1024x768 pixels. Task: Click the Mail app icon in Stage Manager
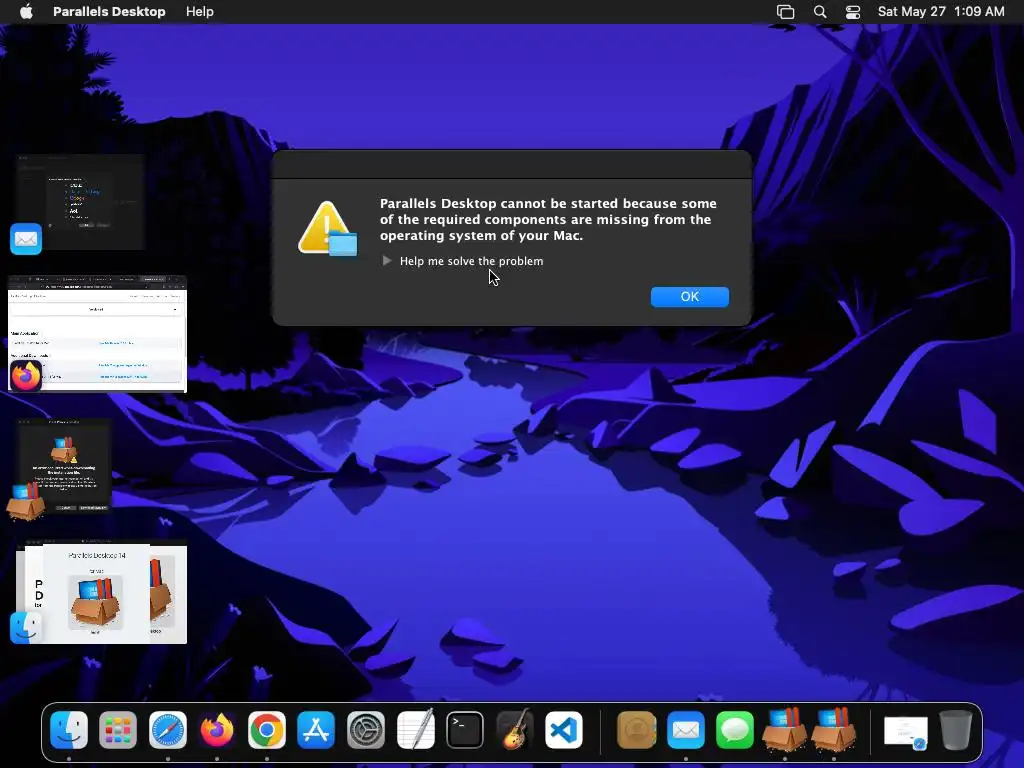pos(26,239)
